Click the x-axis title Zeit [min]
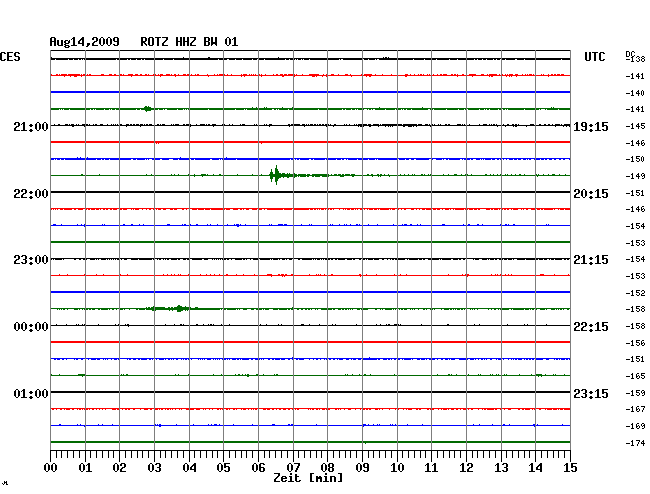 click(308, 478)
